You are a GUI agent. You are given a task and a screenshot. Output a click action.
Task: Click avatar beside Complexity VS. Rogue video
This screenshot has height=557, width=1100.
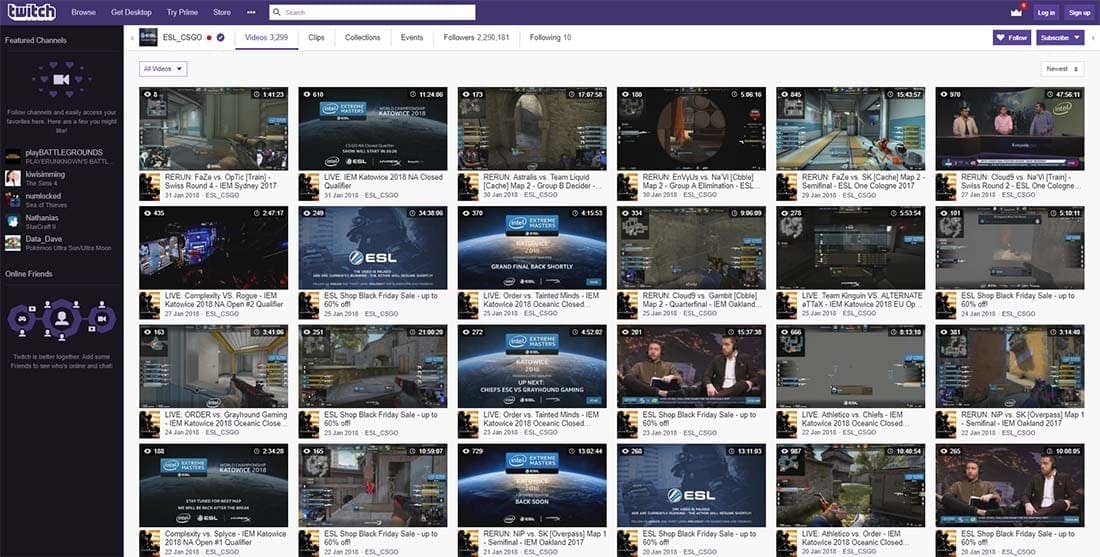[x=150, y=306]
